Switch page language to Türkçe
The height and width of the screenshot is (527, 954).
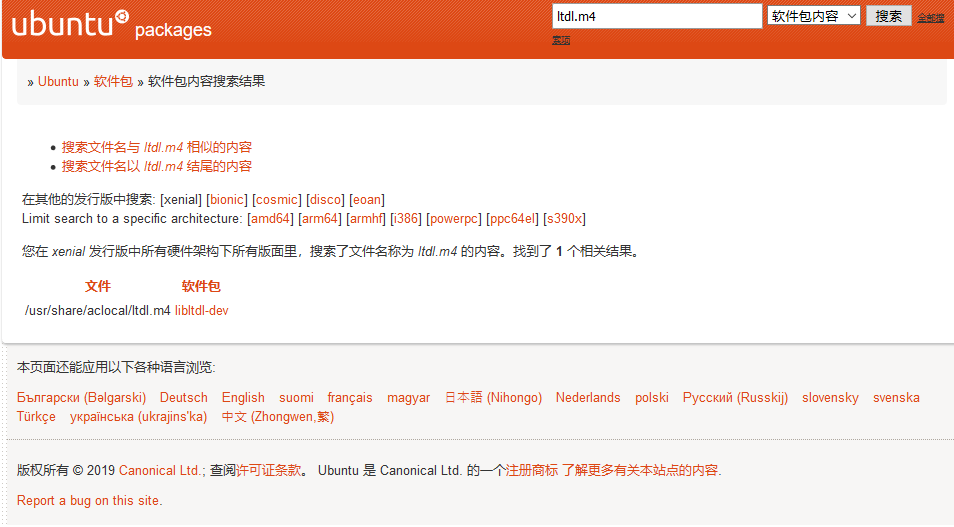click(37, 417)
